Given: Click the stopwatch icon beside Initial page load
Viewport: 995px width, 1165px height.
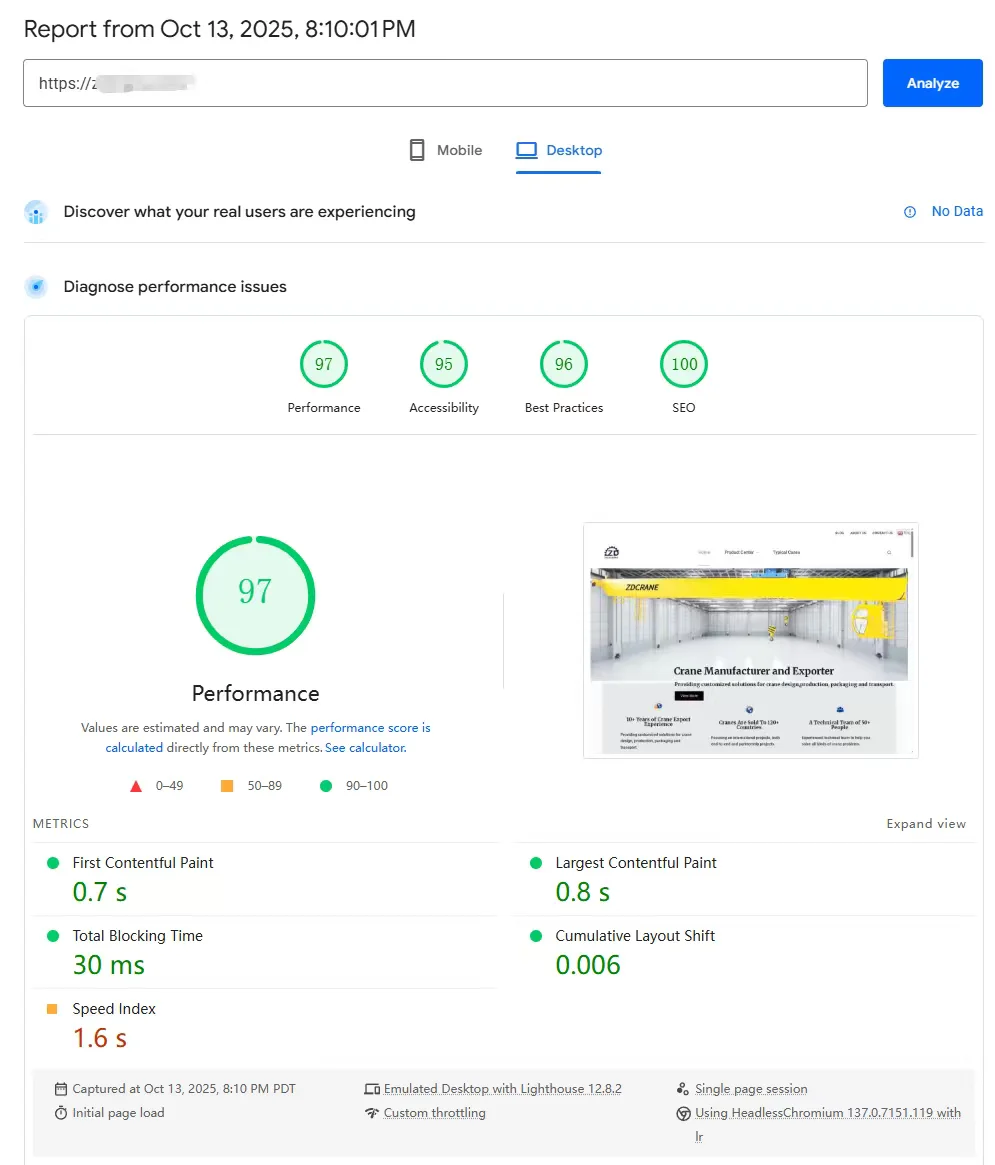Looking at the screenshot, I should pyautogui.click(x=61, y=1113).
